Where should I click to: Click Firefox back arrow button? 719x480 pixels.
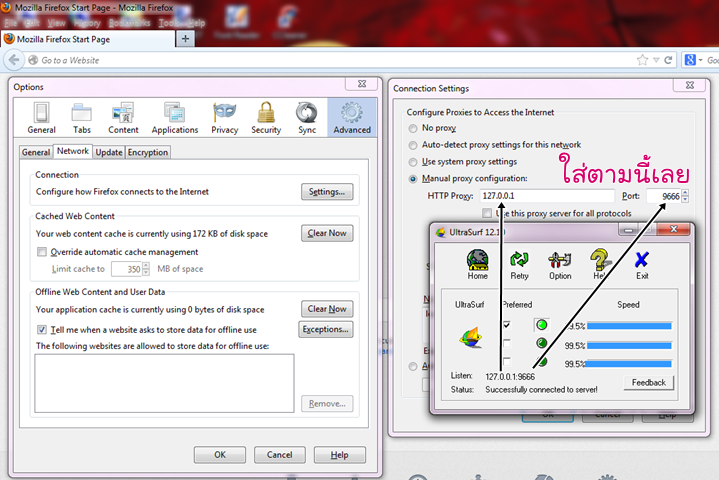(14, 60)
